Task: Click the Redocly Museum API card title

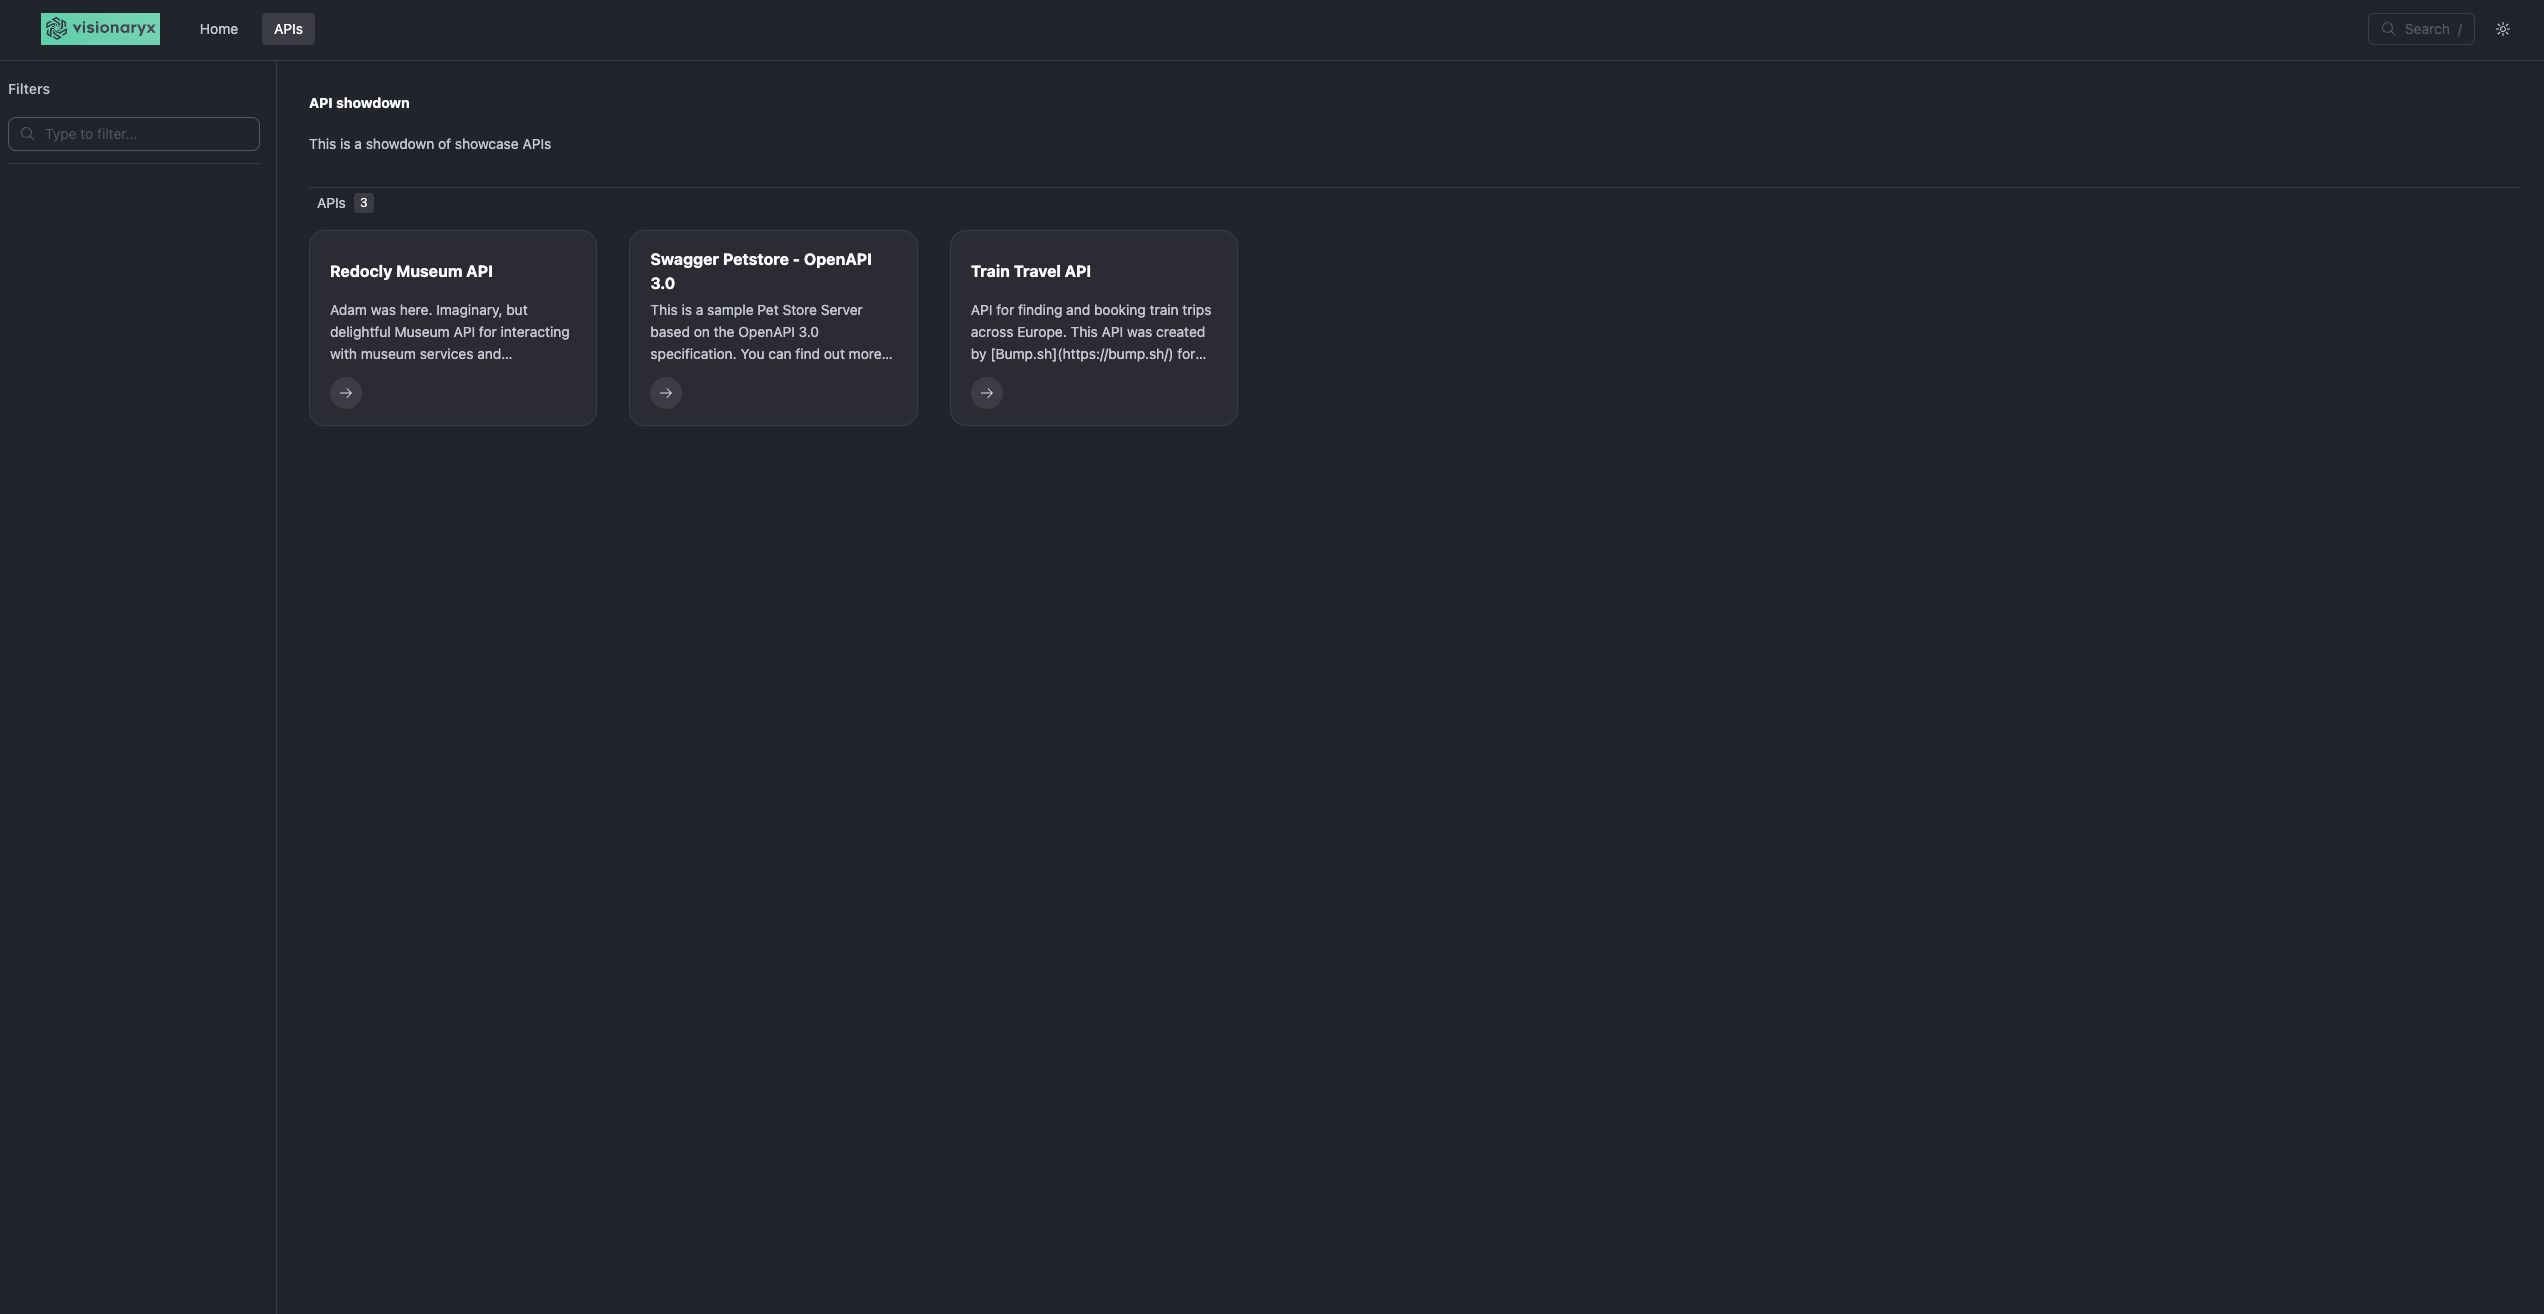Action: click(x=411, y=271)
